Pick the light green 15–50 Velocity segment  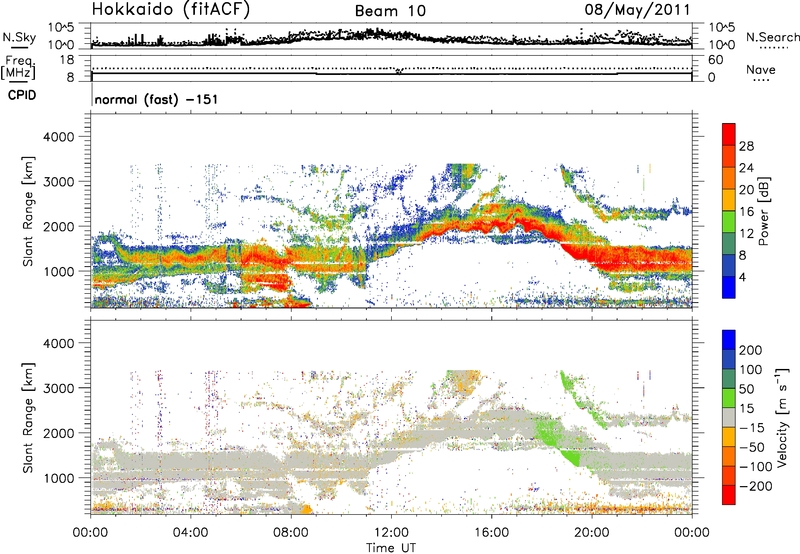(x=729, y=398)
